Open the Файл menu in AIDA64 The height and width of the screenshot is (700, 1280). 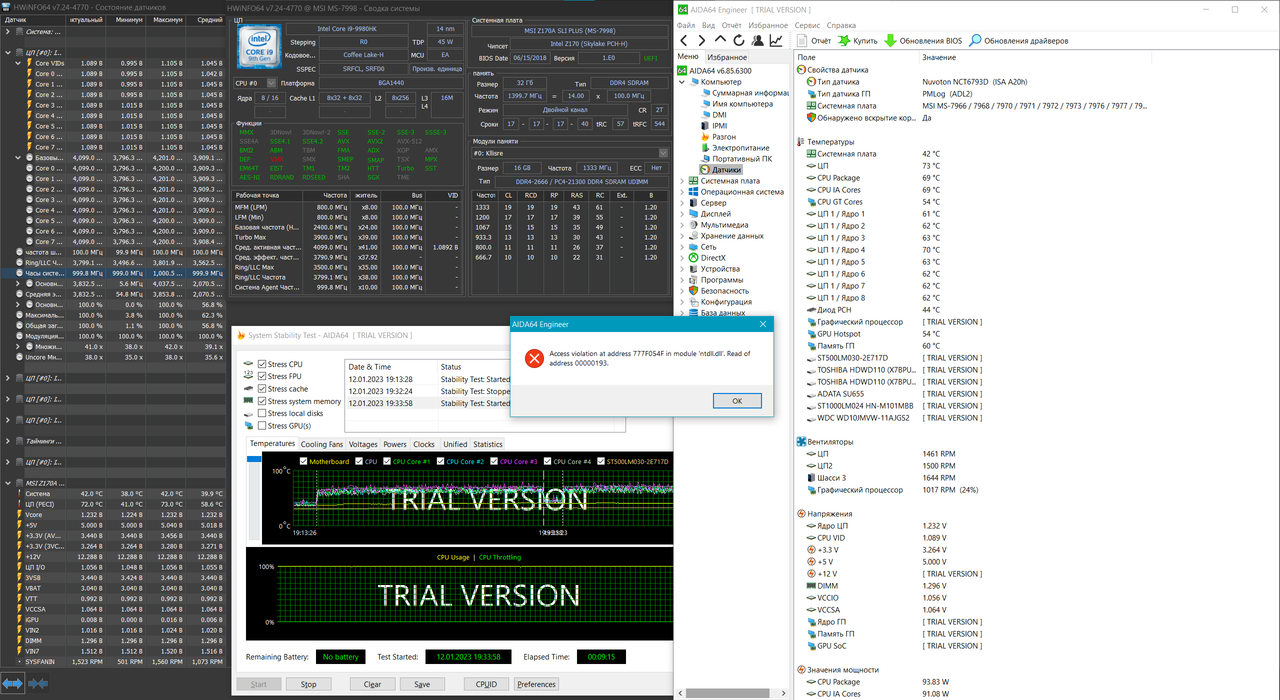(686, 24)
